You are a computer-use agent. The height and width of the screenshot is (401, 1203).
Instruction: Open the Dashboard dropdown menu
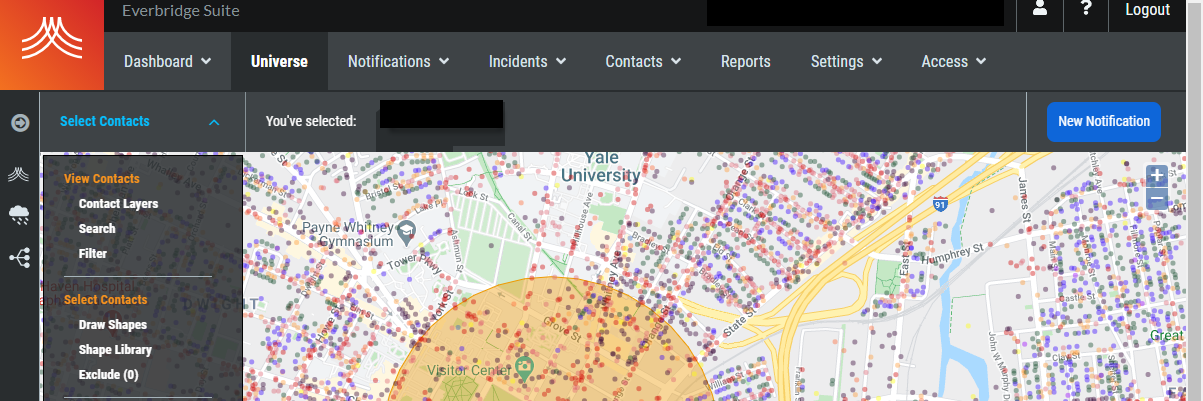167,61
